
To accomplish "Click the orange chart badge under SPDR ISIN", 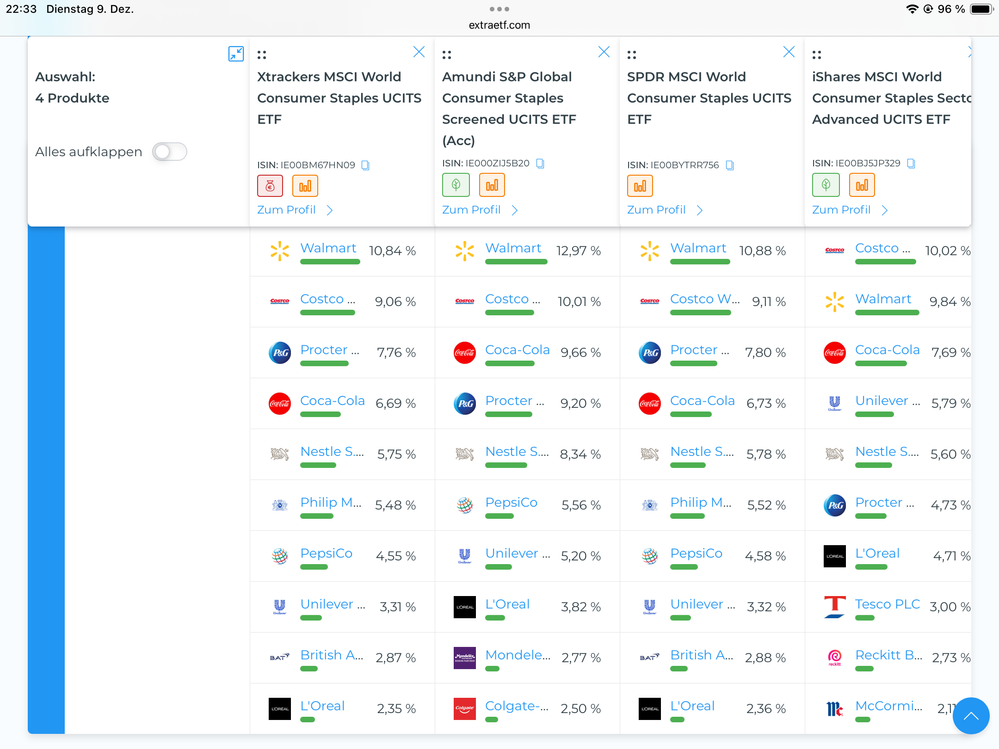I will 640,186.
